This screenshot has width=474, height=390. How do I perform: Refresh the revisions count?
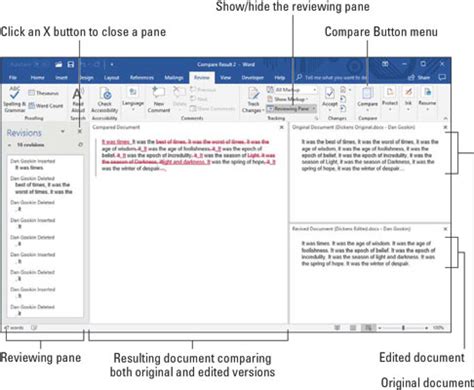[x=80, y=145]
